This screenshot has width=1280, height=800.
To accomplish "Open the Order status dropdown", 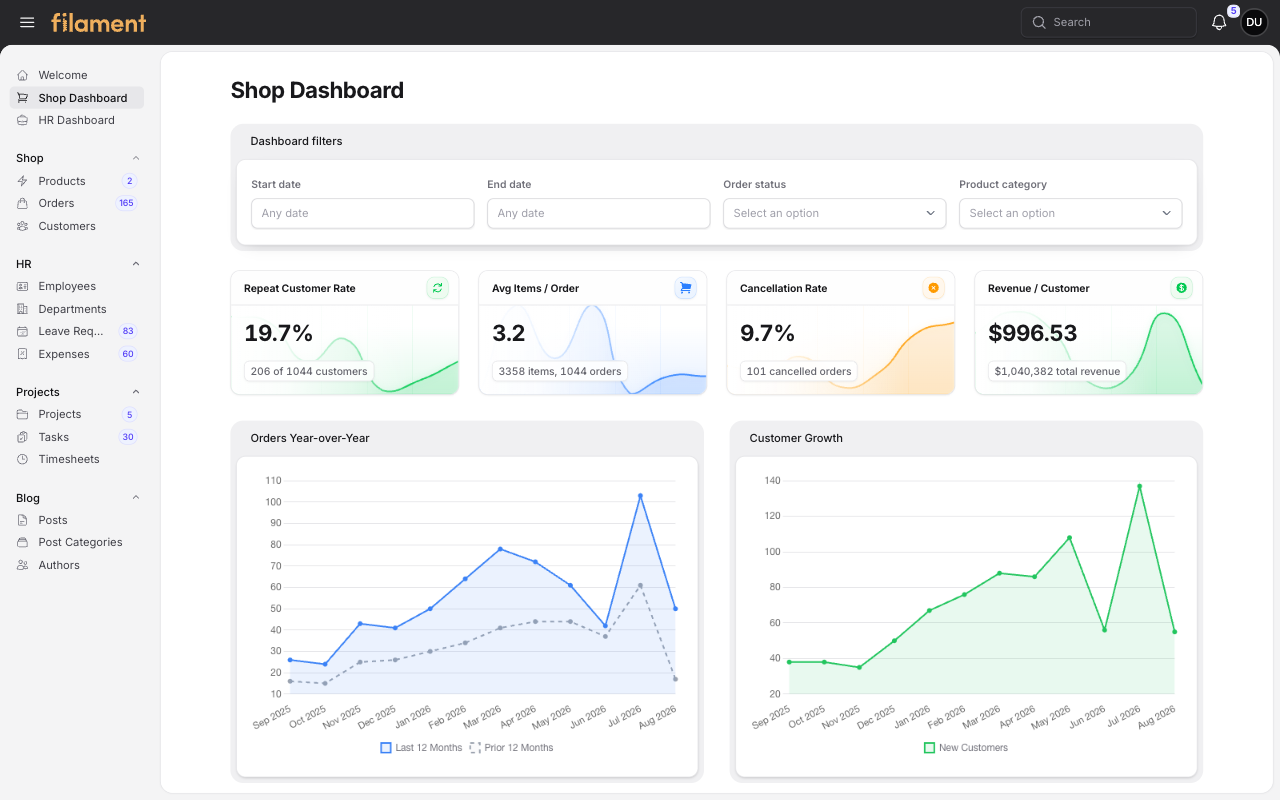I will pos(835,213).
